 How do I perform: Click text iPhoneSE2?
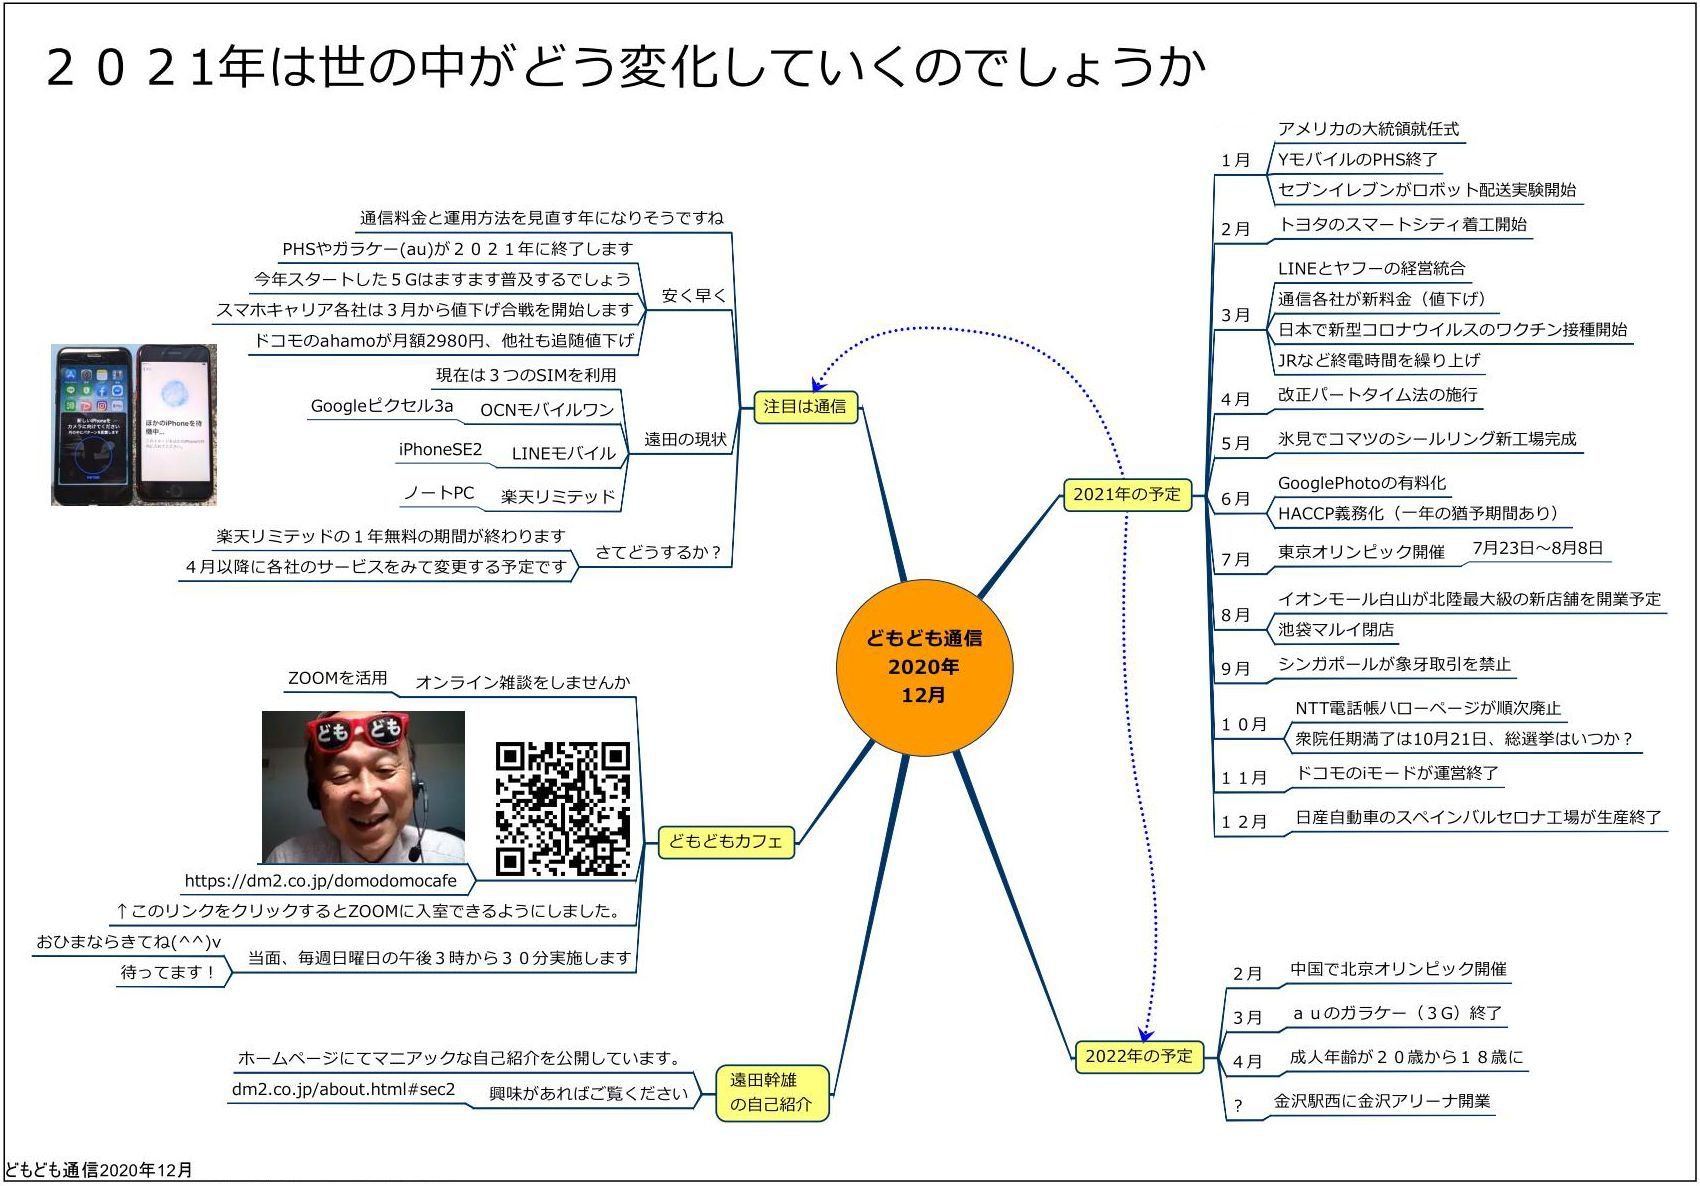(x=440, y=450)
